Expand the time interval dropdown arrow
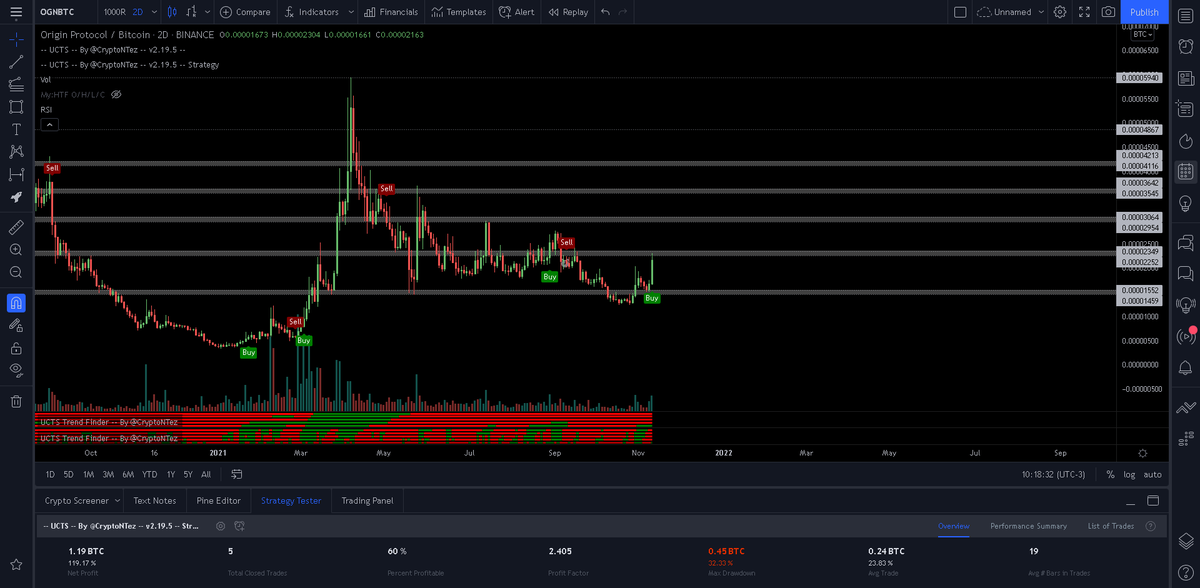 (x=153, y=12)
